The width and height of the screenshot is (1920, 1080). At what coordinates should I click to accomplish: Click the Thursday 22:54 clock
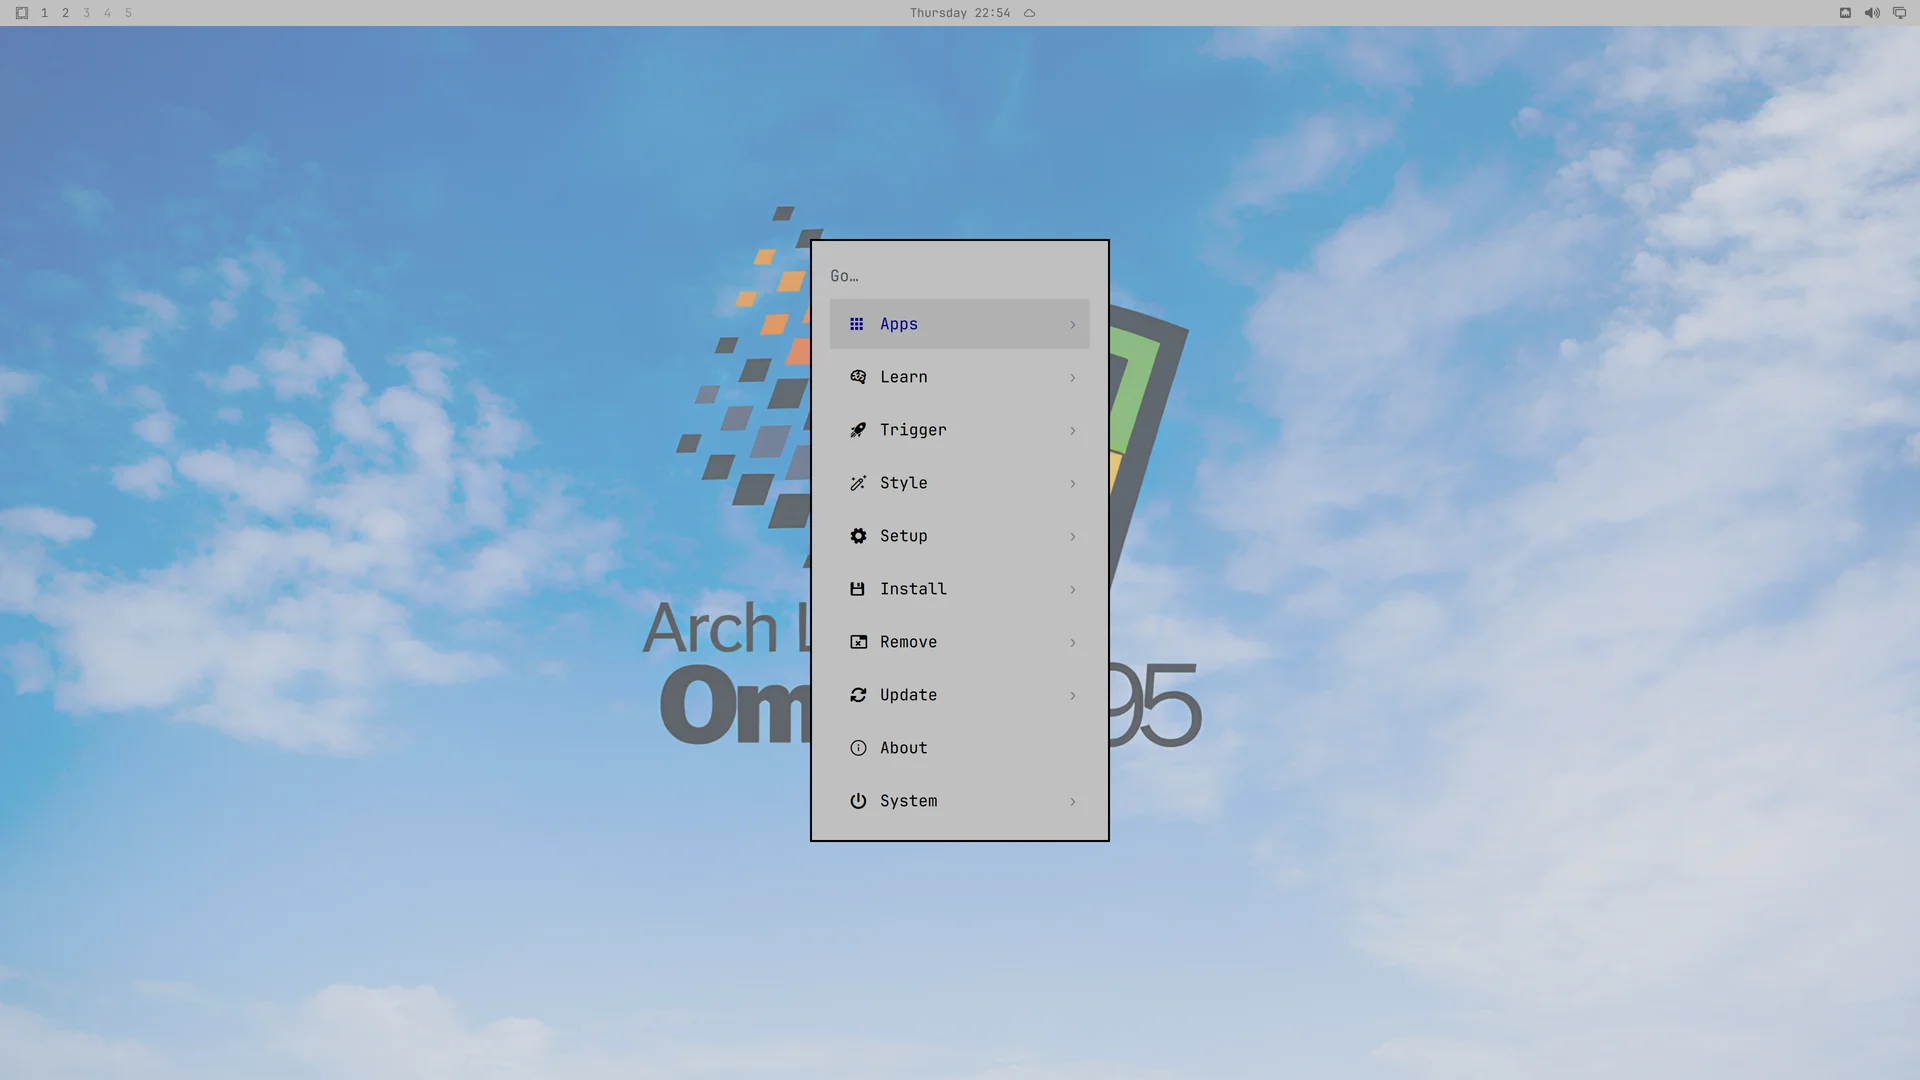pos(960,13)
